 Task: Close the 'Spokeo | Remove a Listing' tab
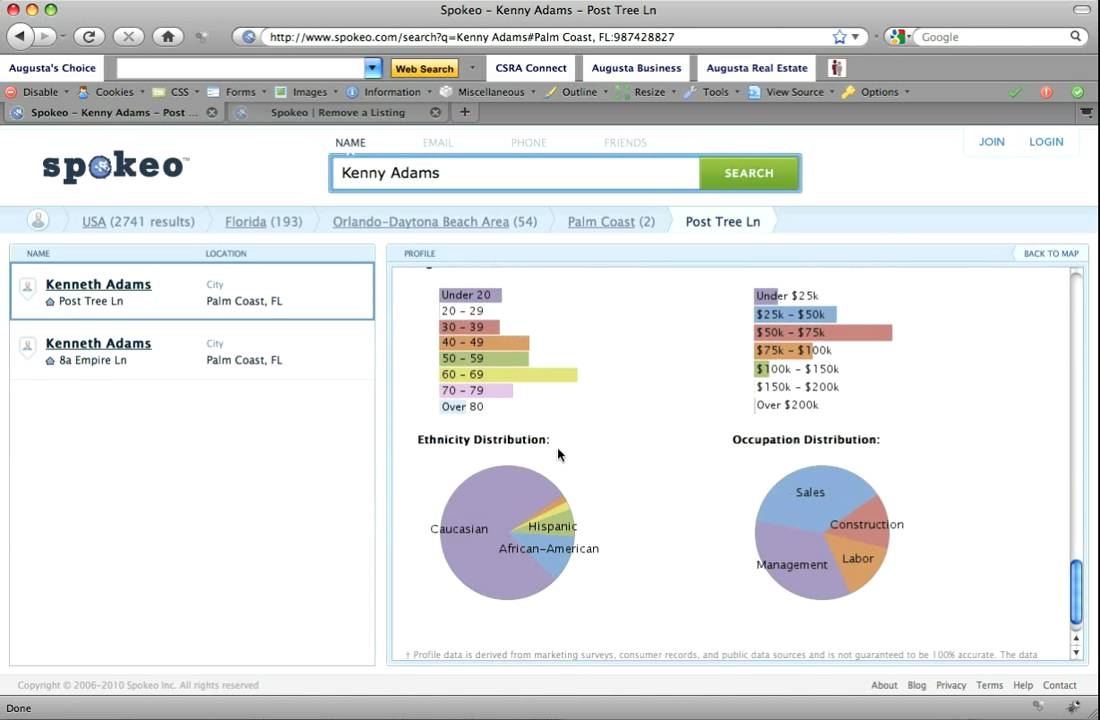435,112
